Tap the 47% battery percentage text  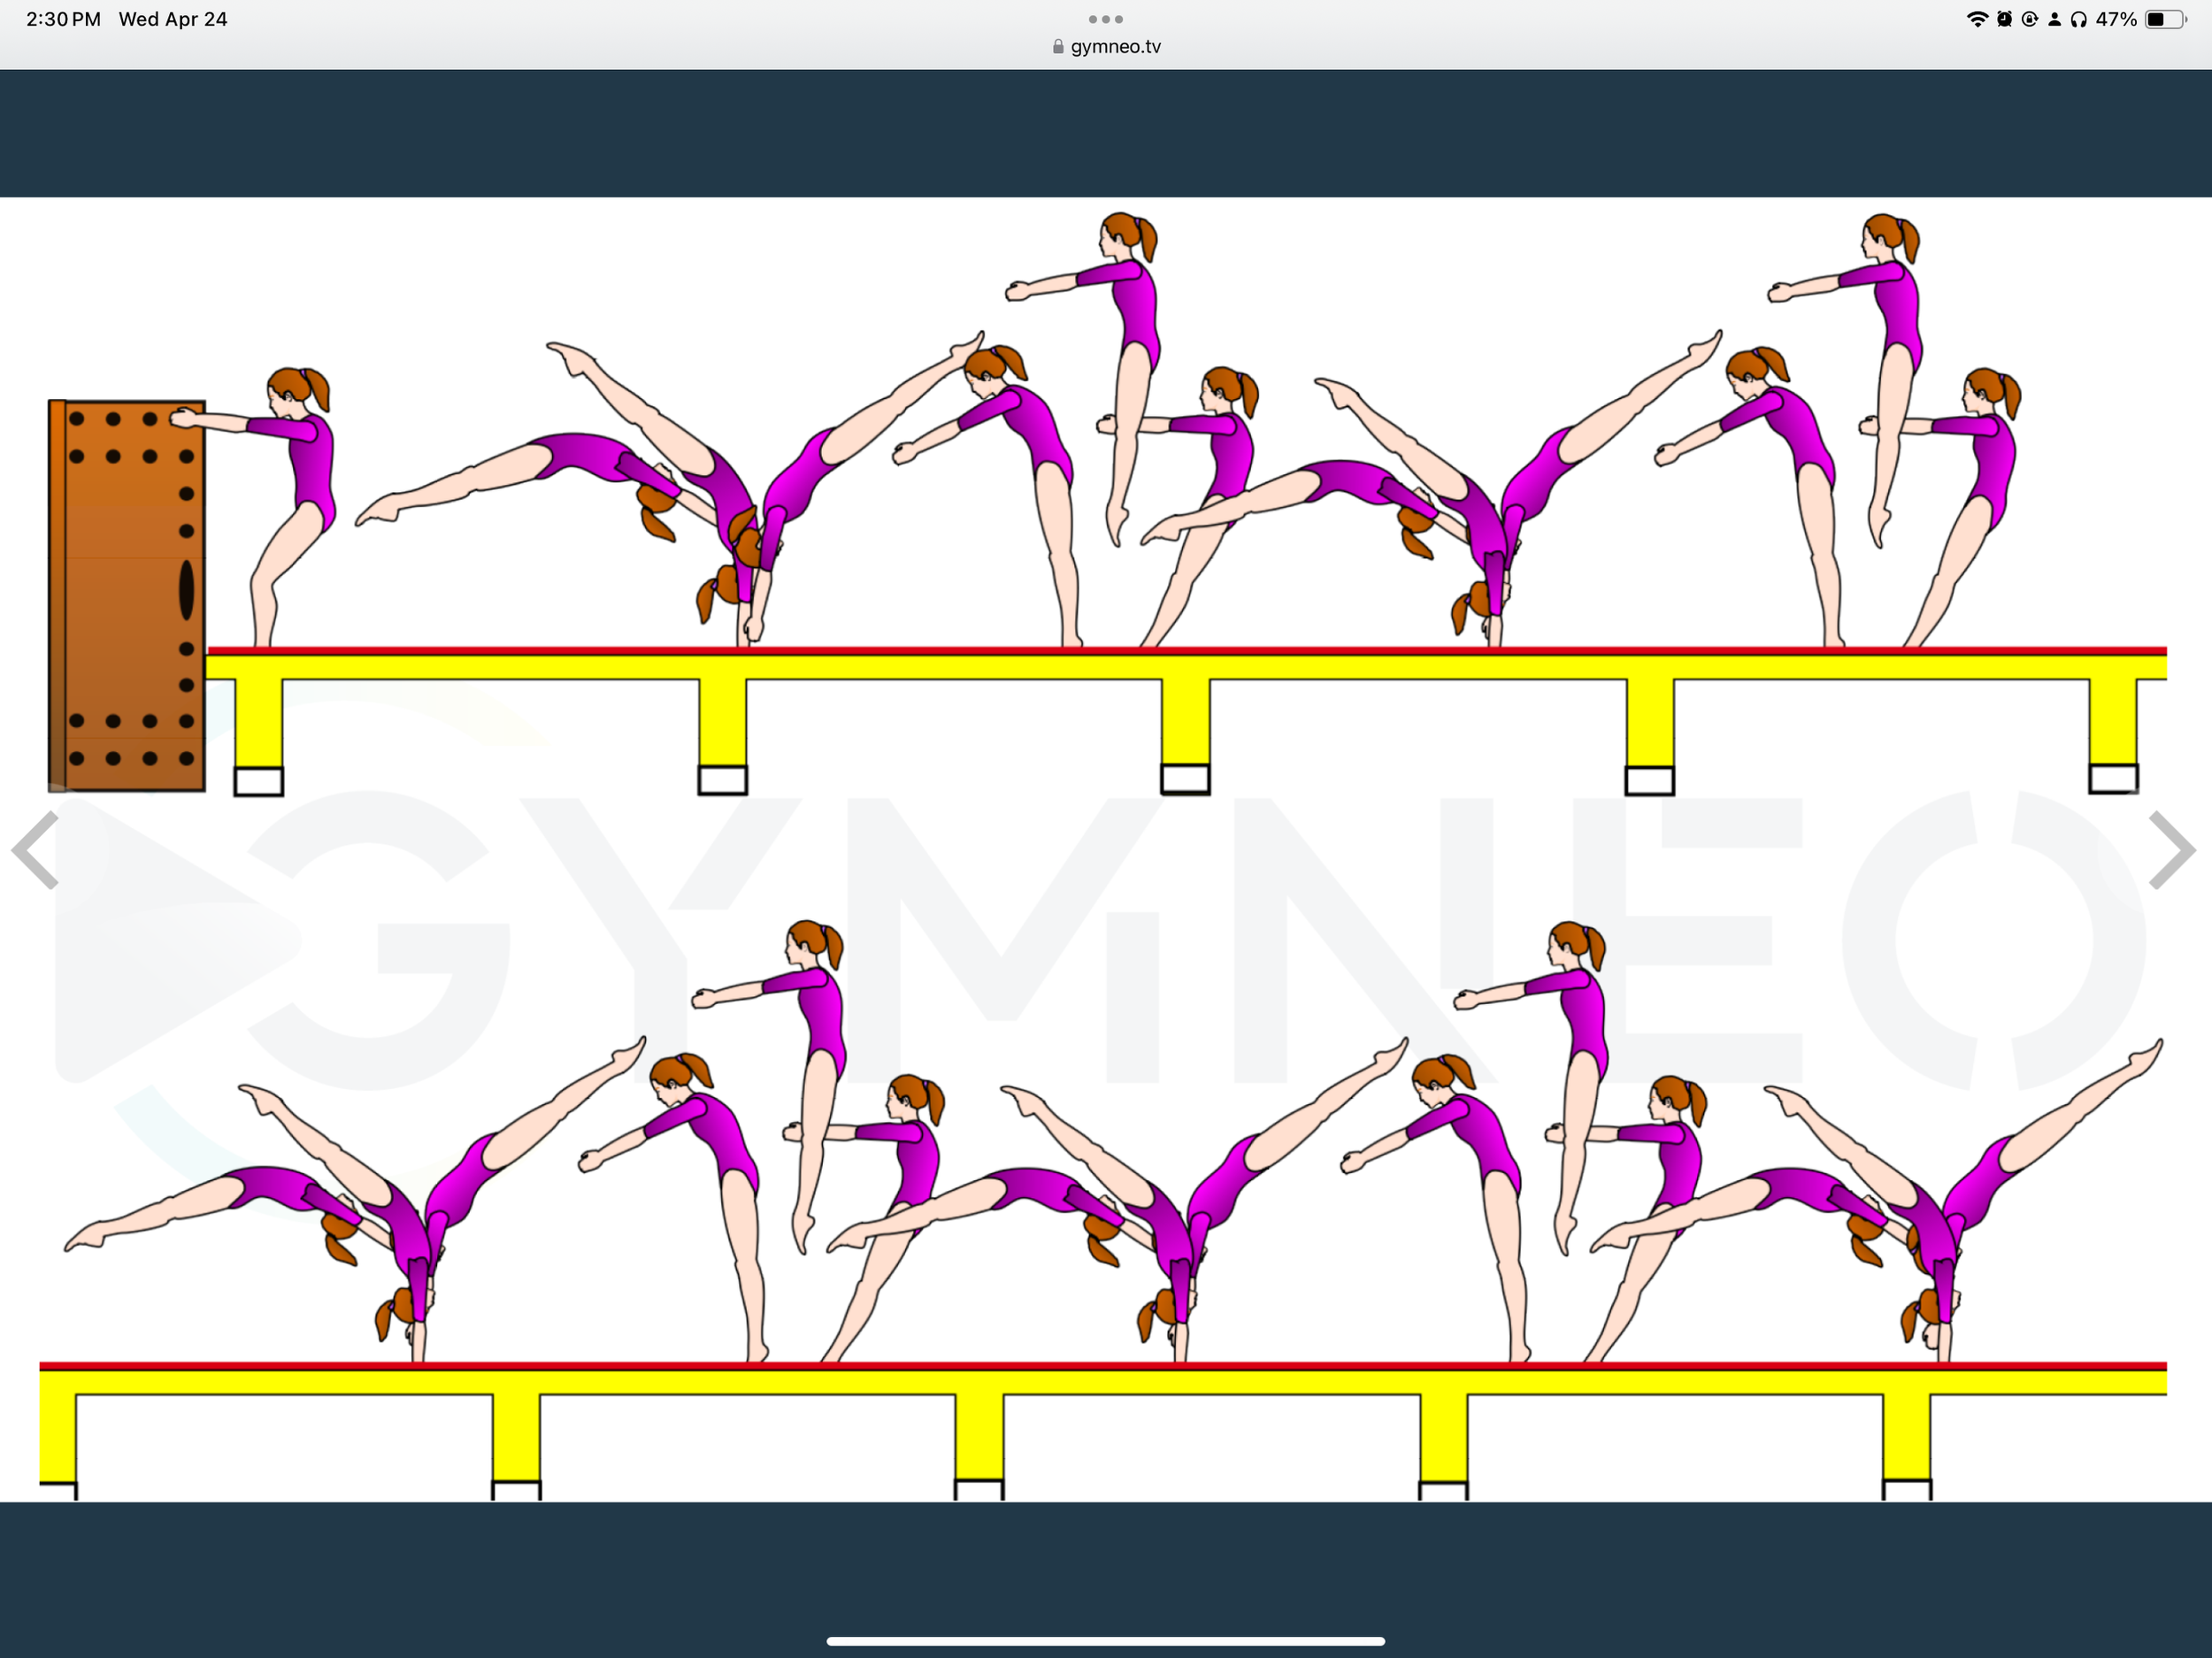click(2116, 19)
